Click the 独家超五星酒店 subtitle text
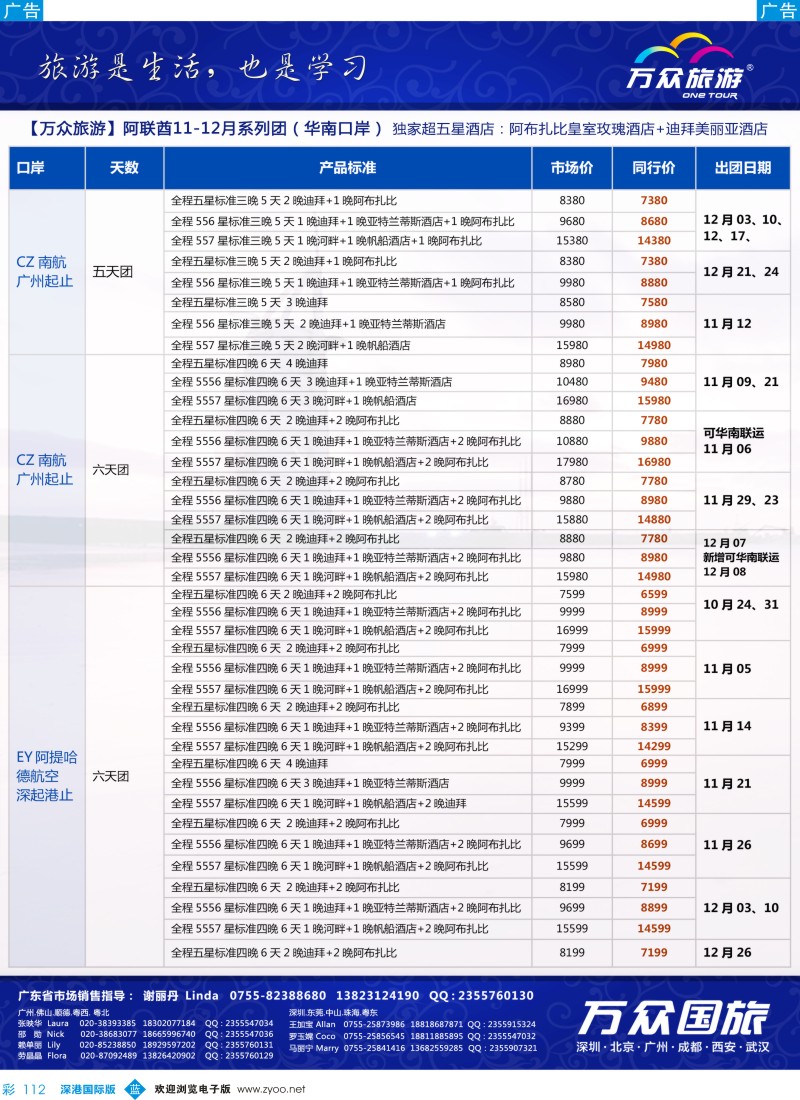This screenshot has height=1100, width=800. click(580, 129)
